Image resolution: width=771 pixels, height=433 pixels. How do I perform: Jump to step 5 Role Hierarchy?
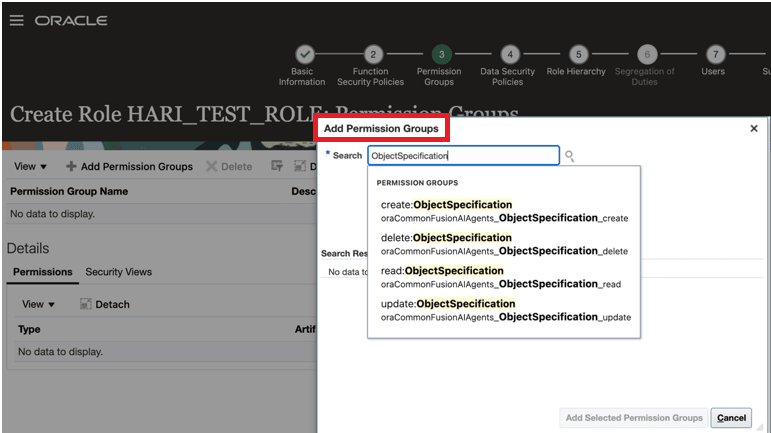578,54
